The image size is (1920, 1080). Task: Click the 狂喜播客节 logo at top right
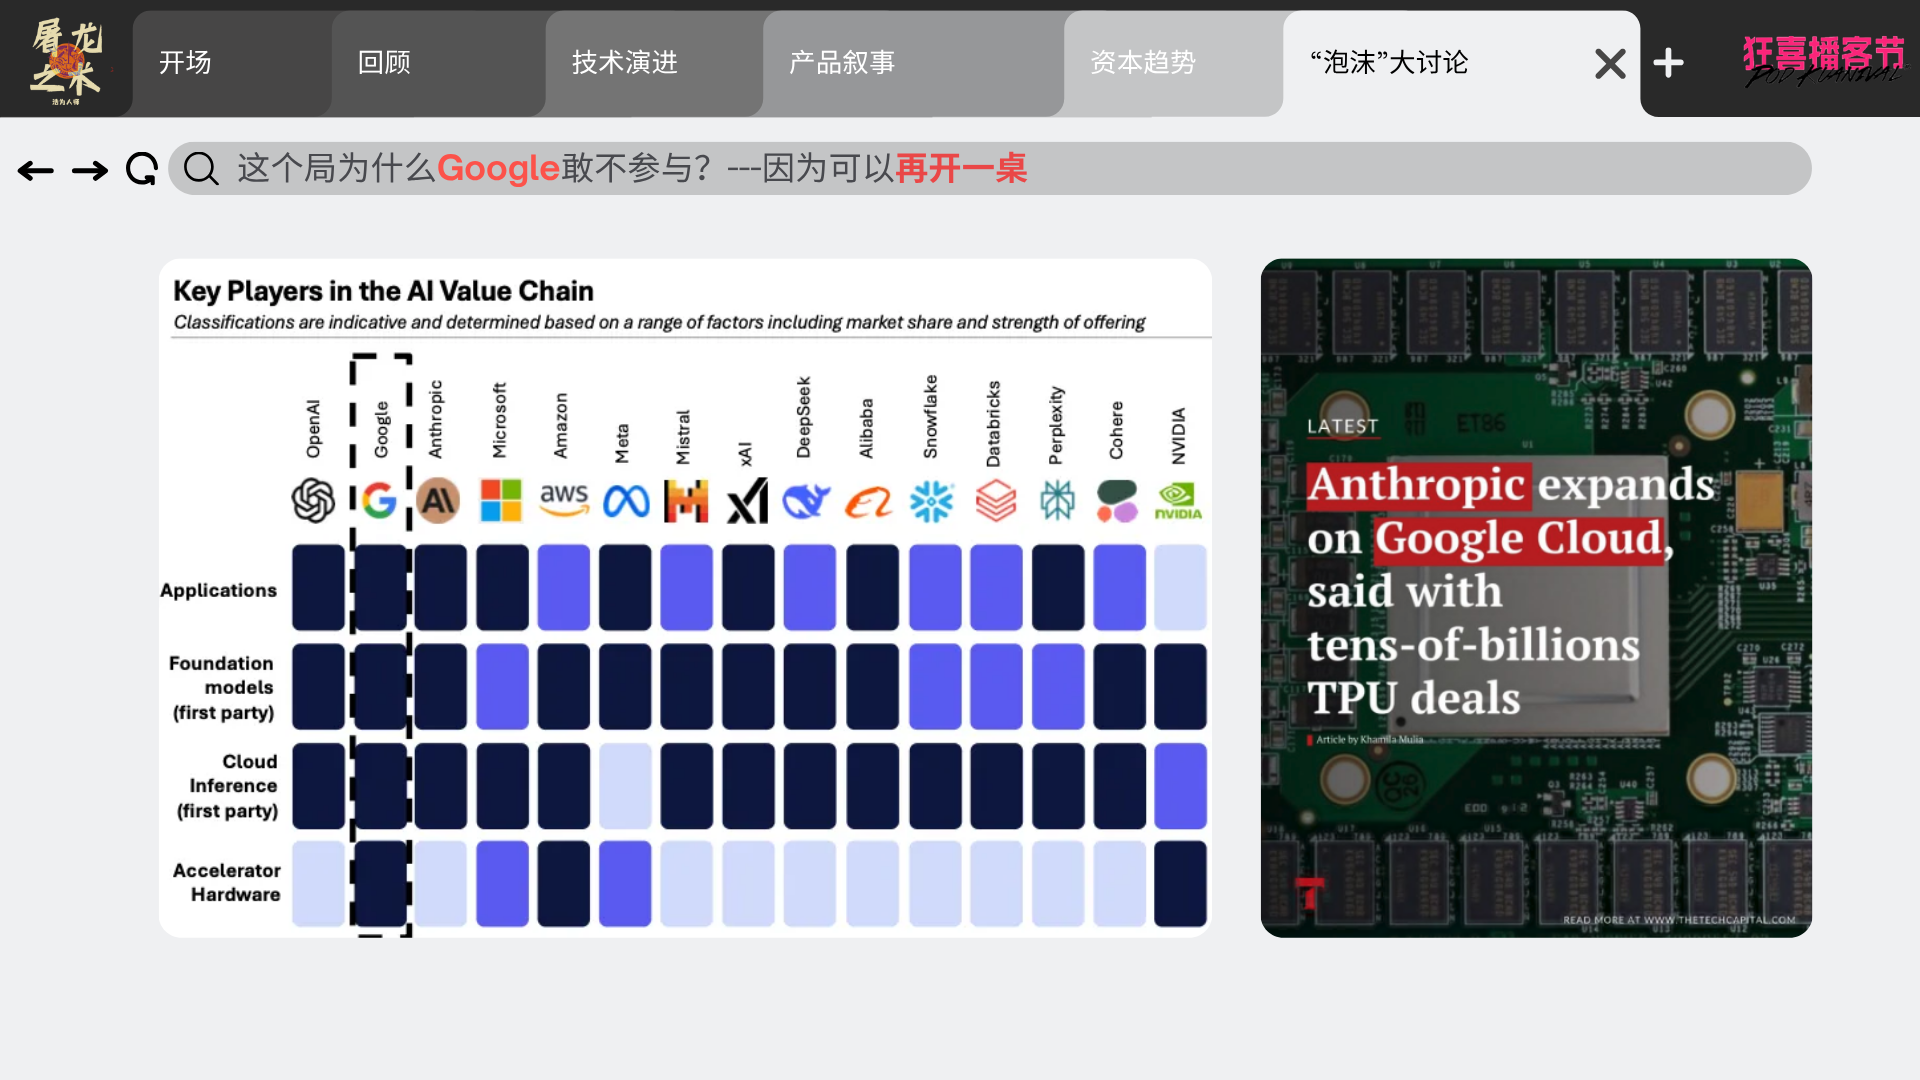point(1824,60)
